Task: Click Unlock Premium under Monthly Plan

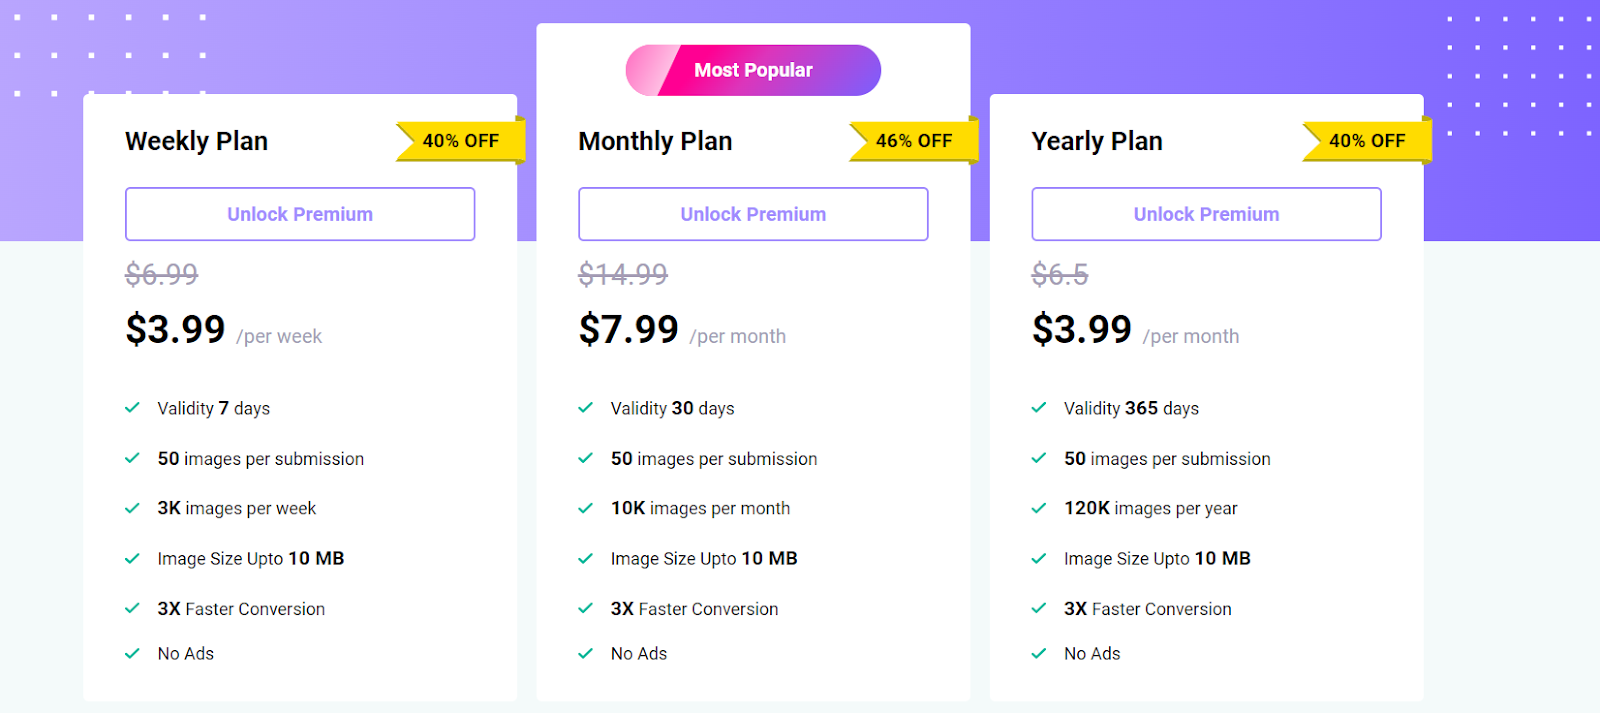Action: click(x=753, y=214)
